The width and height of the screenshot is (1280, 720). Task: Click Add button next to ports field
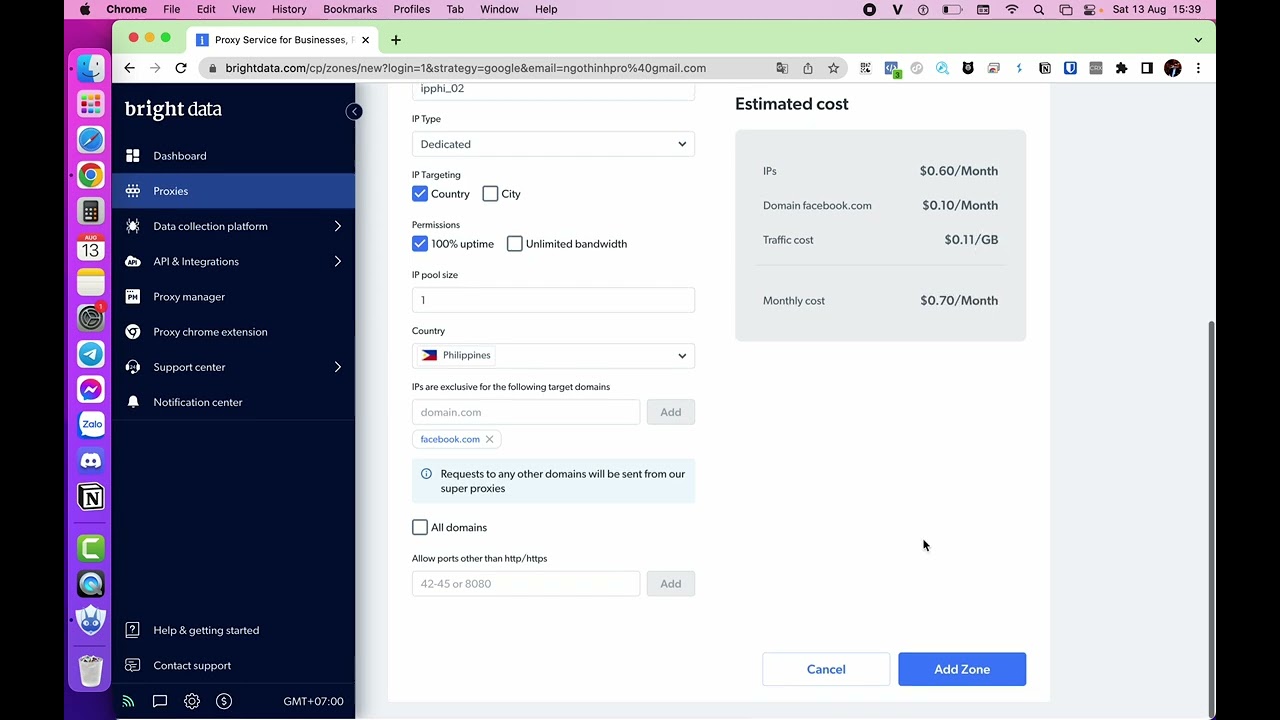pos(671,584)
